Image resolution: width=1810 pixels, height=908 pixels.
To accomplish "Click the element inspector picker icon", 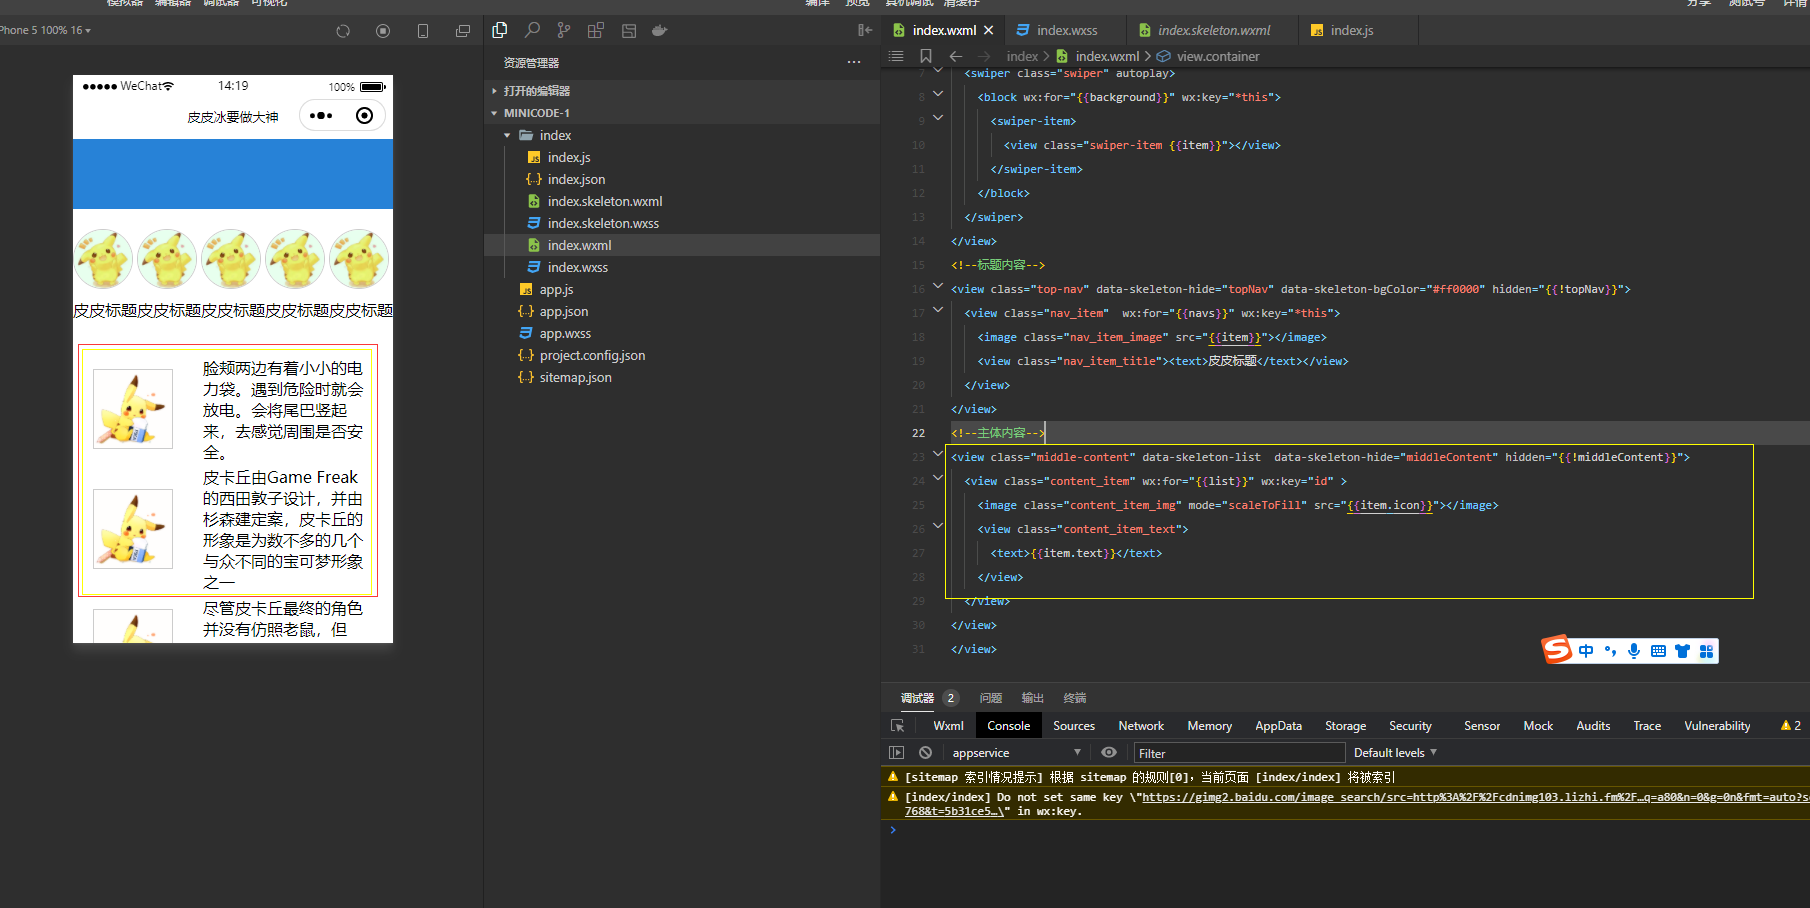I will pyautogui.click(x=897, y=726).
